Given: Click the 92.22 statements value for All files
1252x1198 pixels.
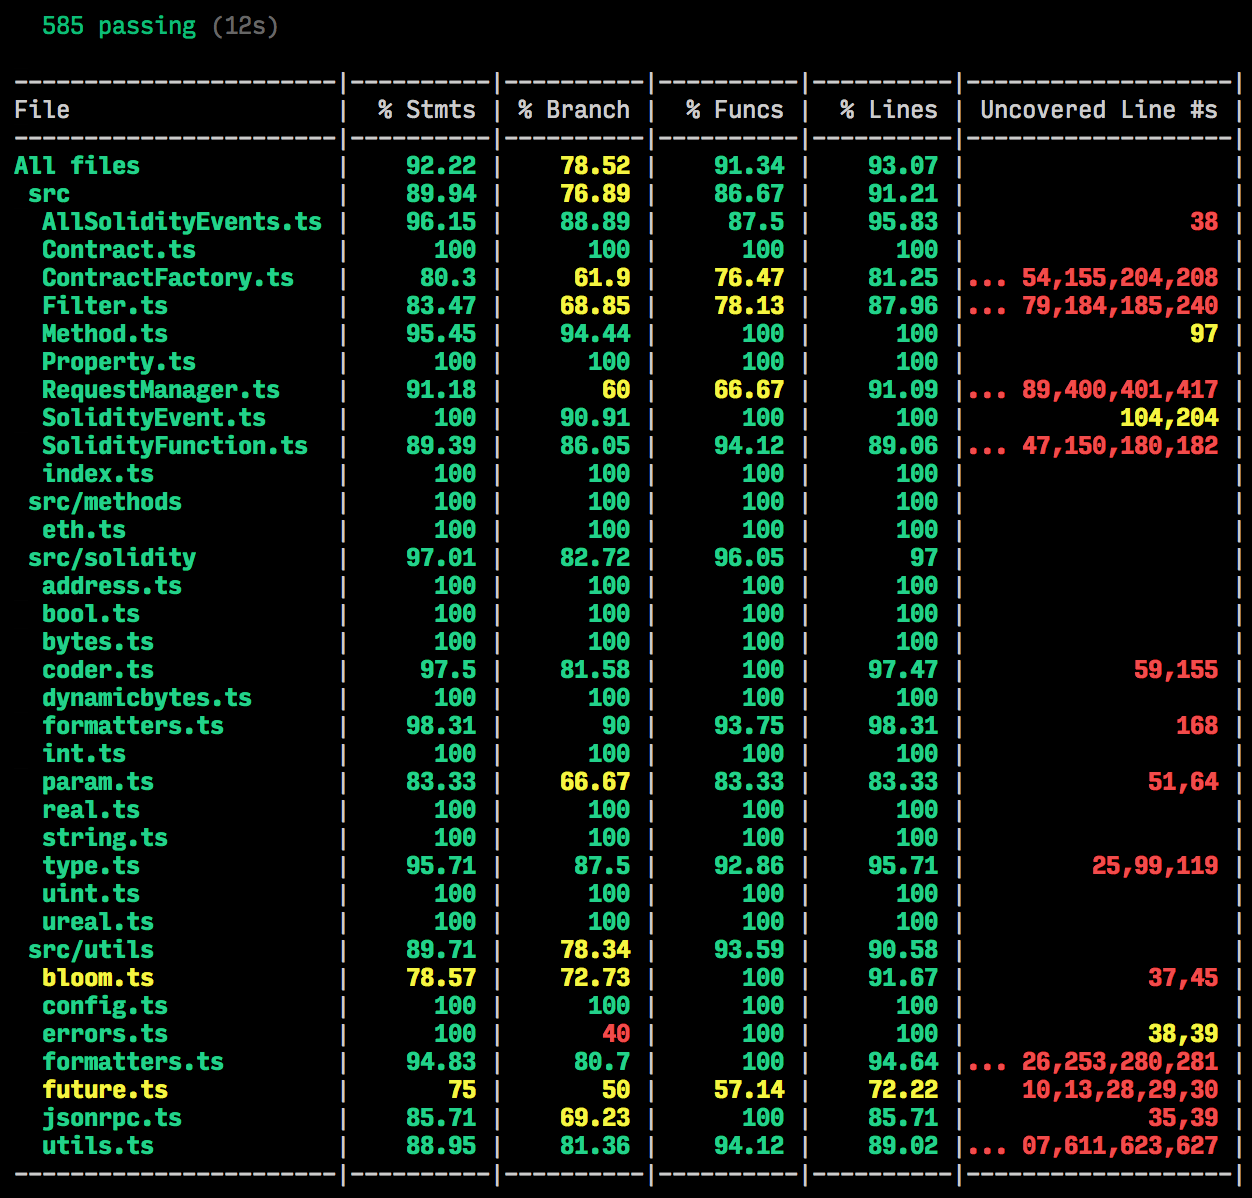Looking at the screenshot, I should (441, 165).
